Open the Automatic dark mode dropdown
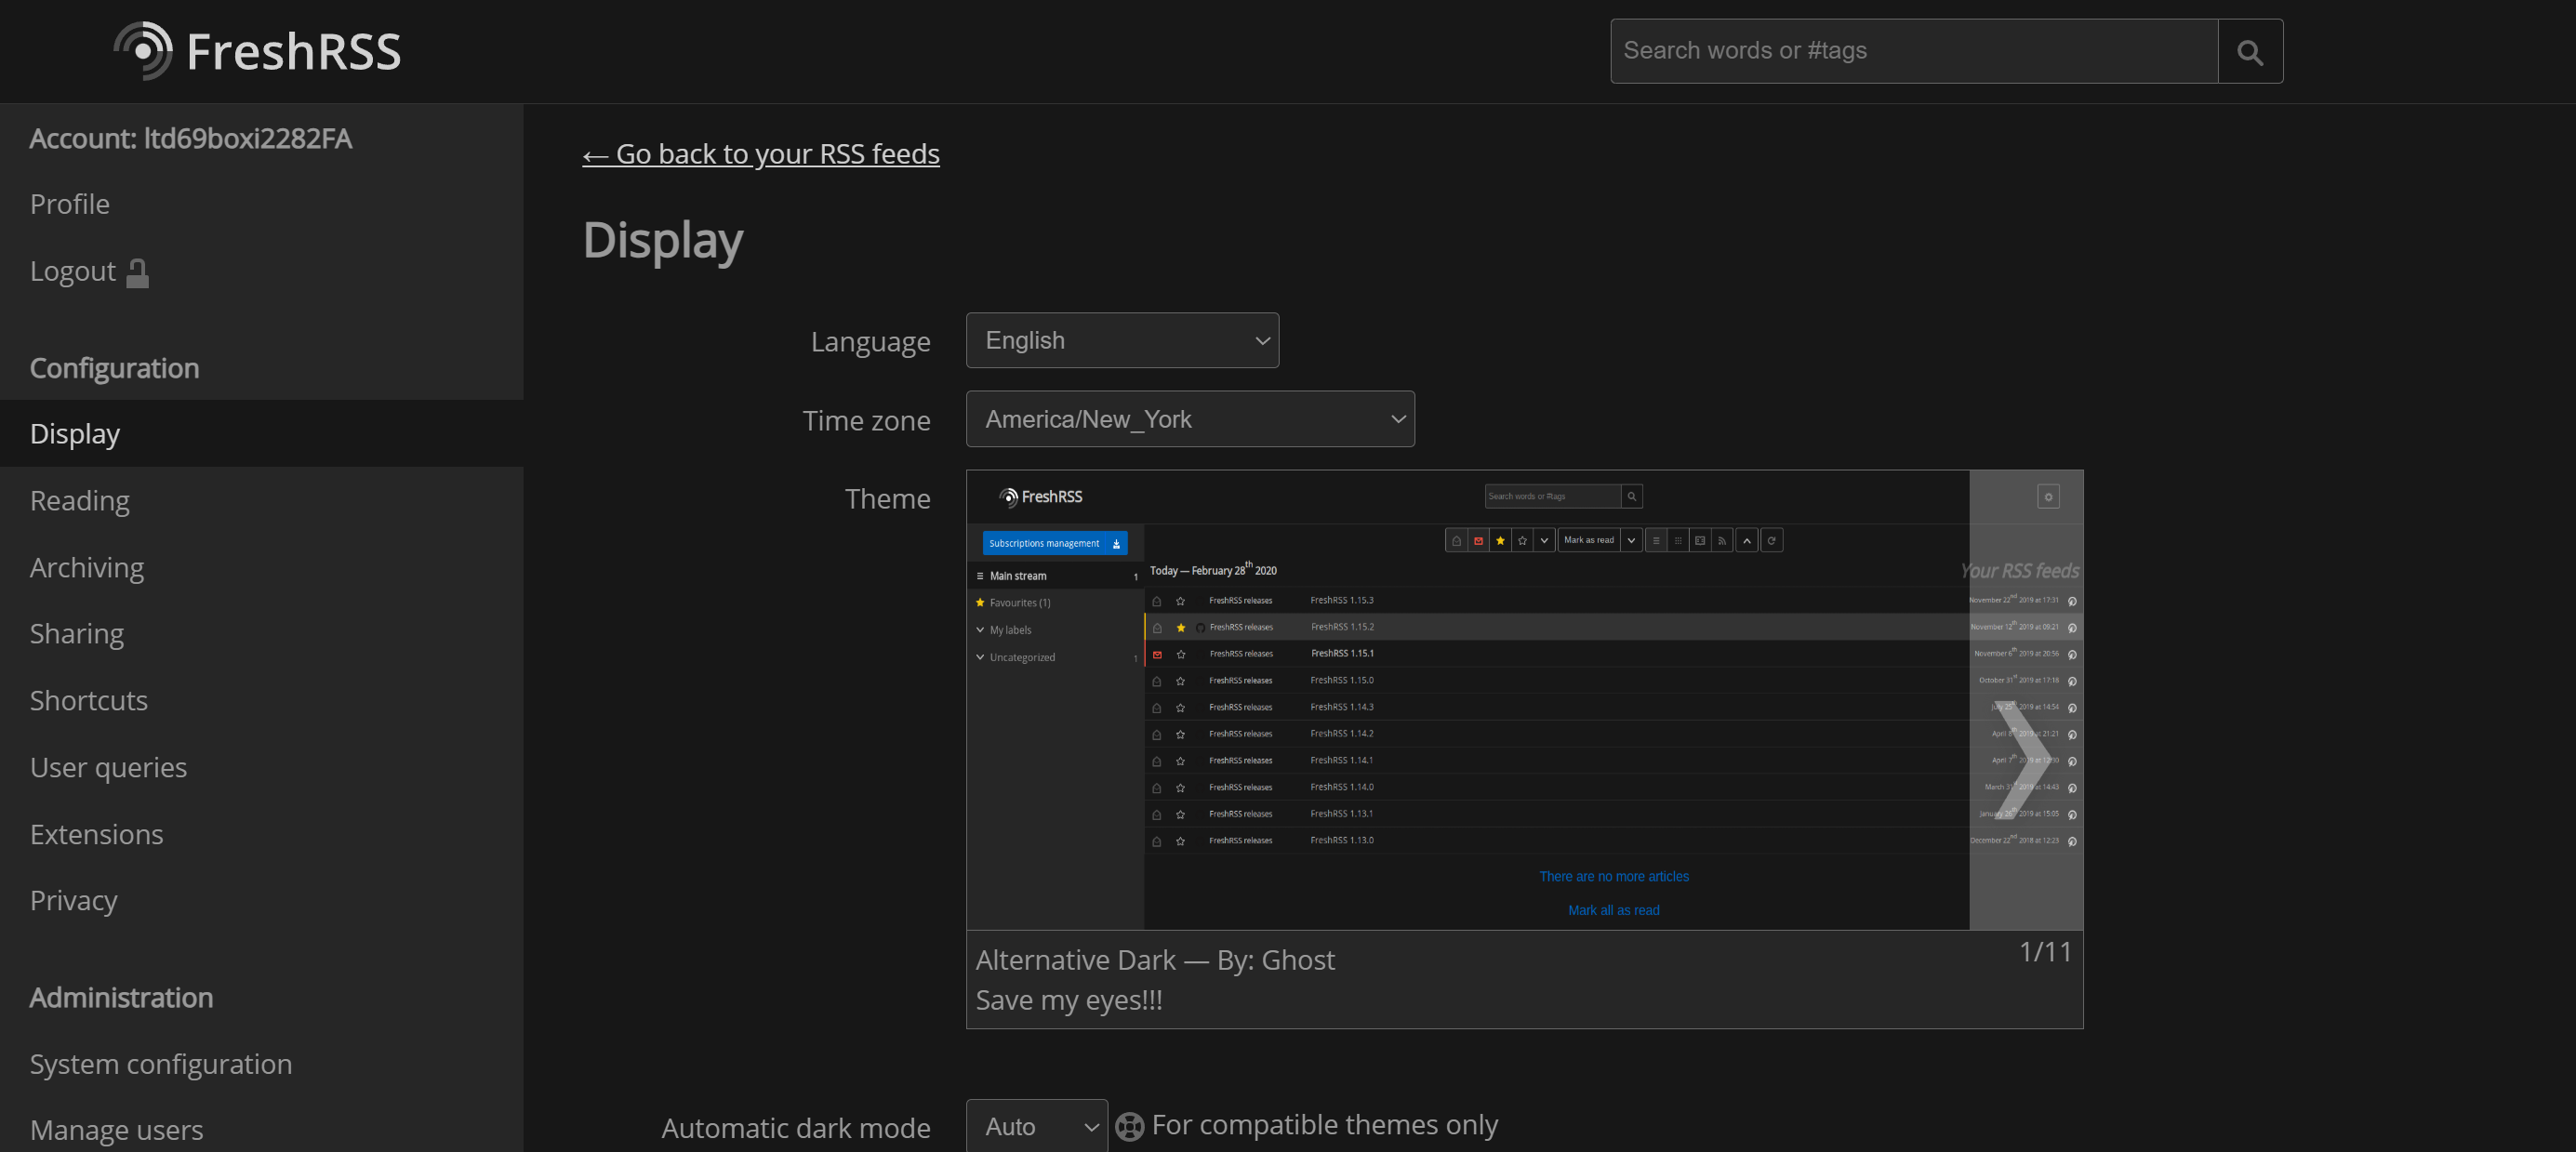Screen dimensions: 2576x1152 point(1036,1126)
